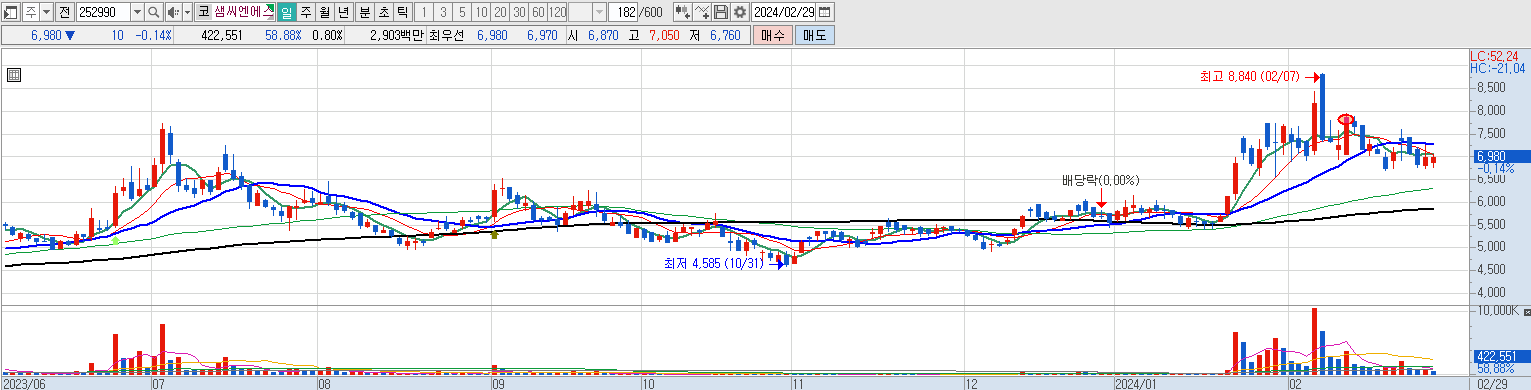Select the 초 second chart period
The width and height of the screenshot is (1531, 390).
[x=384, y=12]
